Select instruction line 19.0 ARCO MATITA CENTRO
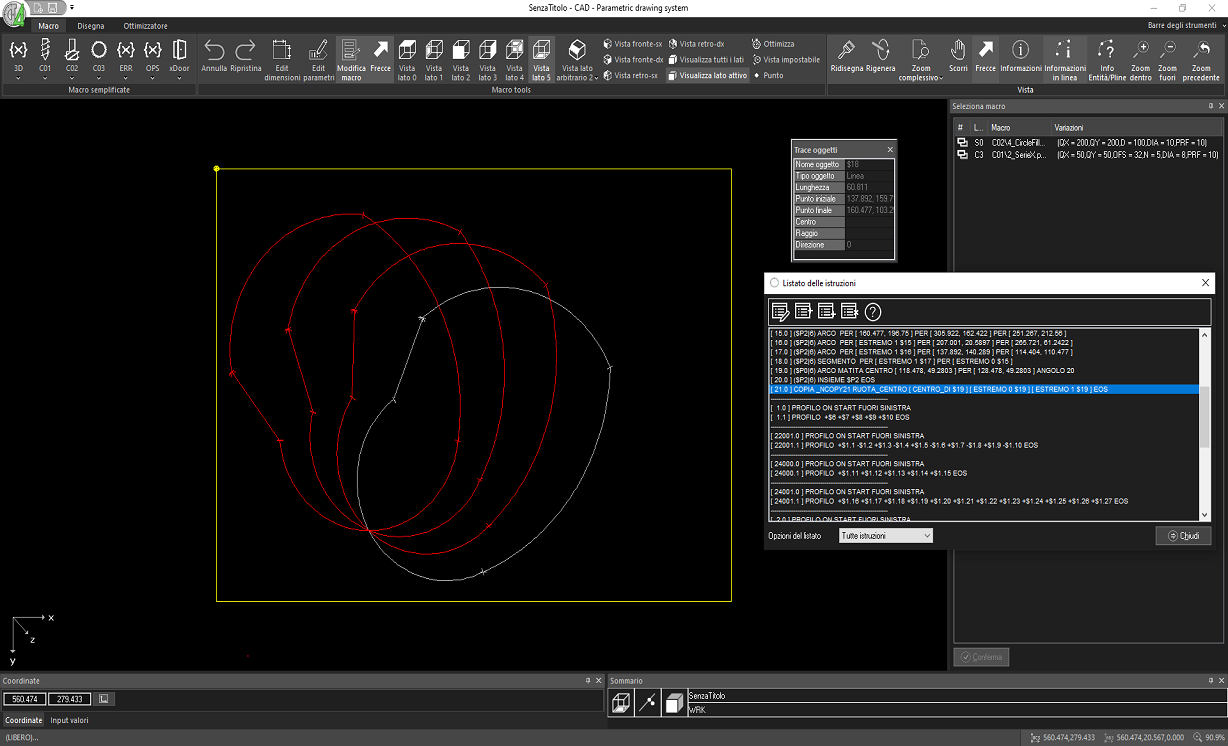Viewport: 1228px width, 746px height. [x=984, y=370]
